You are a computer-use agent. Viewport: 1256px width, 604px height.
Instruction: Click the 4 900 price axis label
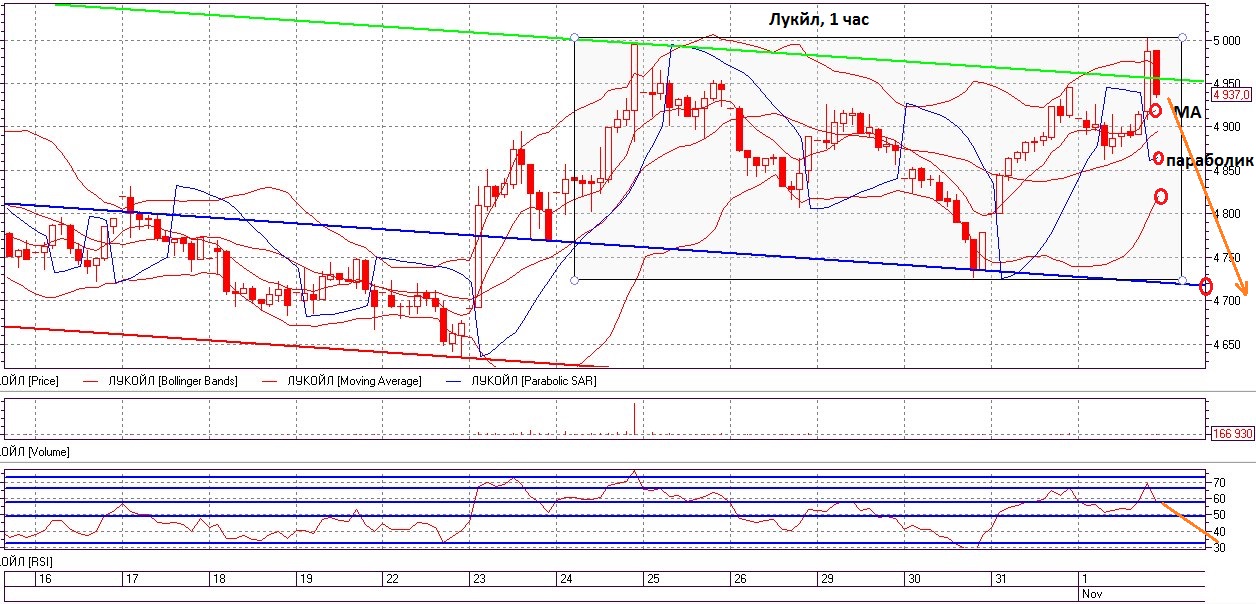pos(1227,127)
